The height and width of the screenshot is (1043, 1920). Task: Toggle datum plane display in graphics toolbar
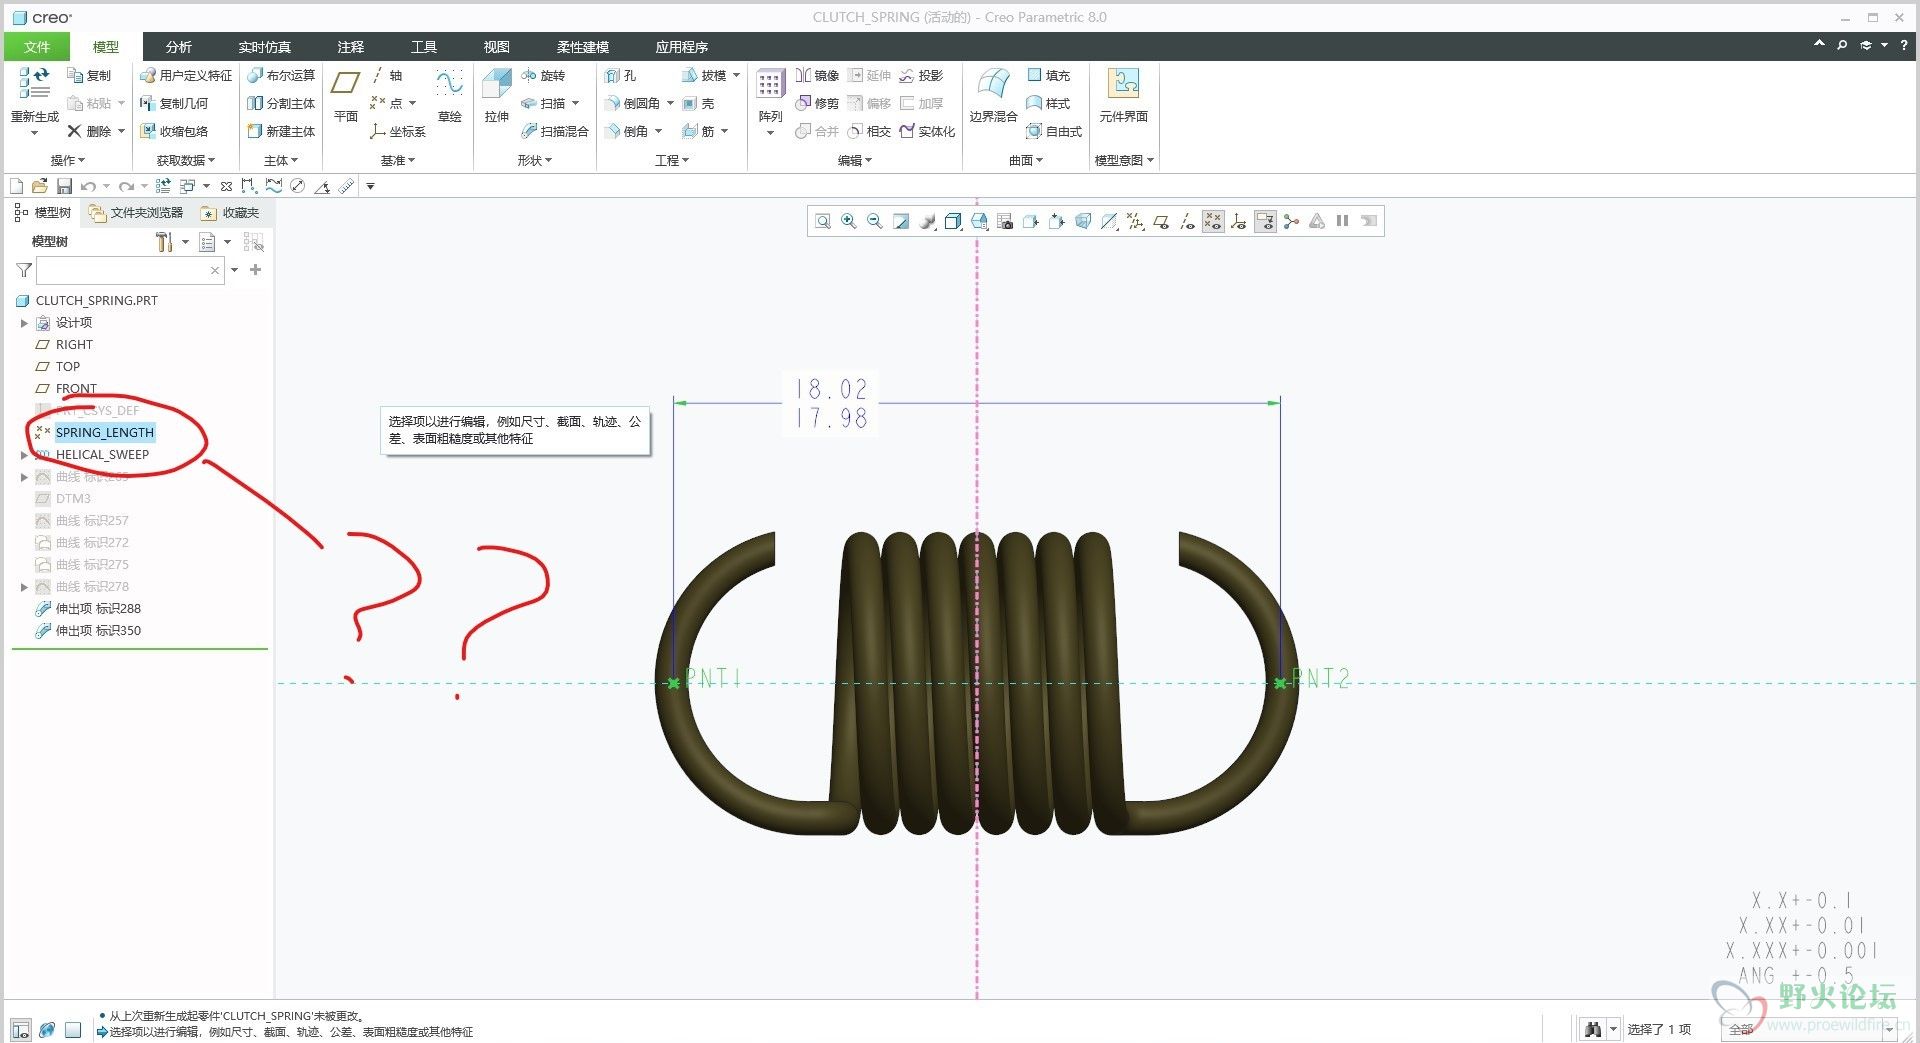coord(1161,221)
